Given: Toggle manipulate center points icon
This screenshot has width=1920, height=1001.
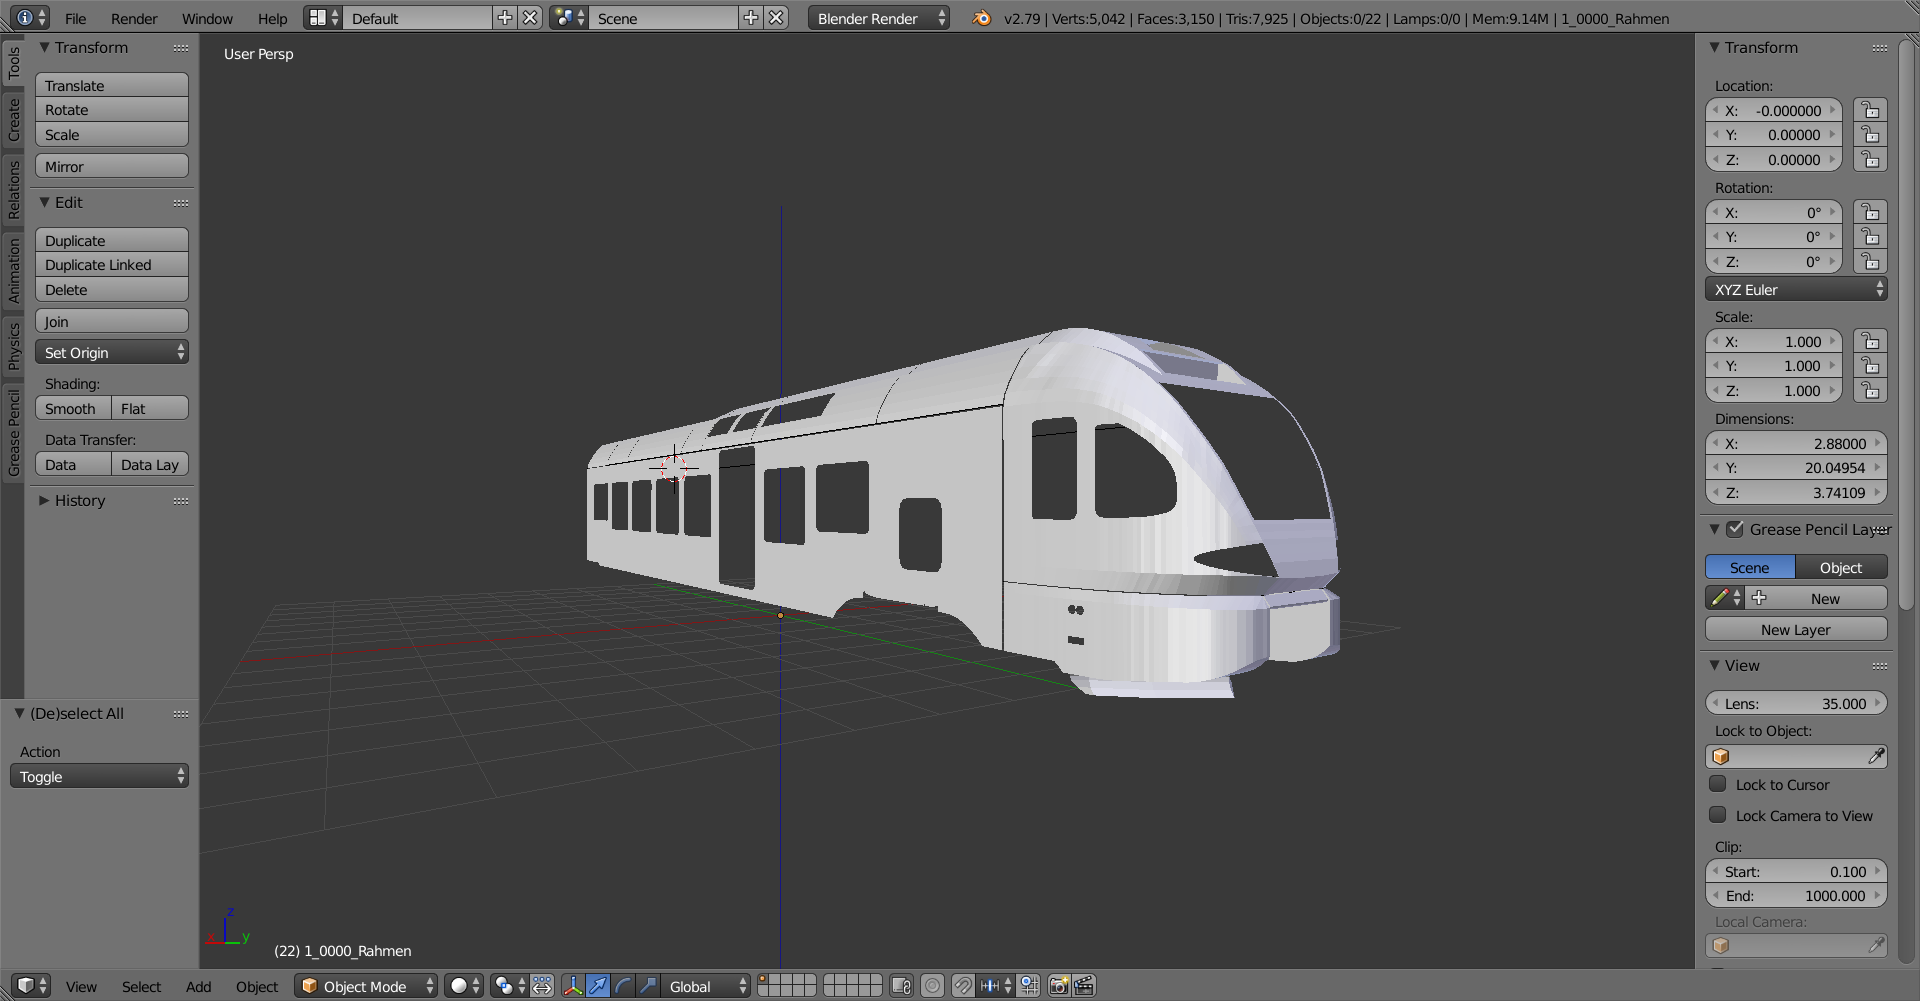Looking at the screenshot, I should tap(542, 986).
